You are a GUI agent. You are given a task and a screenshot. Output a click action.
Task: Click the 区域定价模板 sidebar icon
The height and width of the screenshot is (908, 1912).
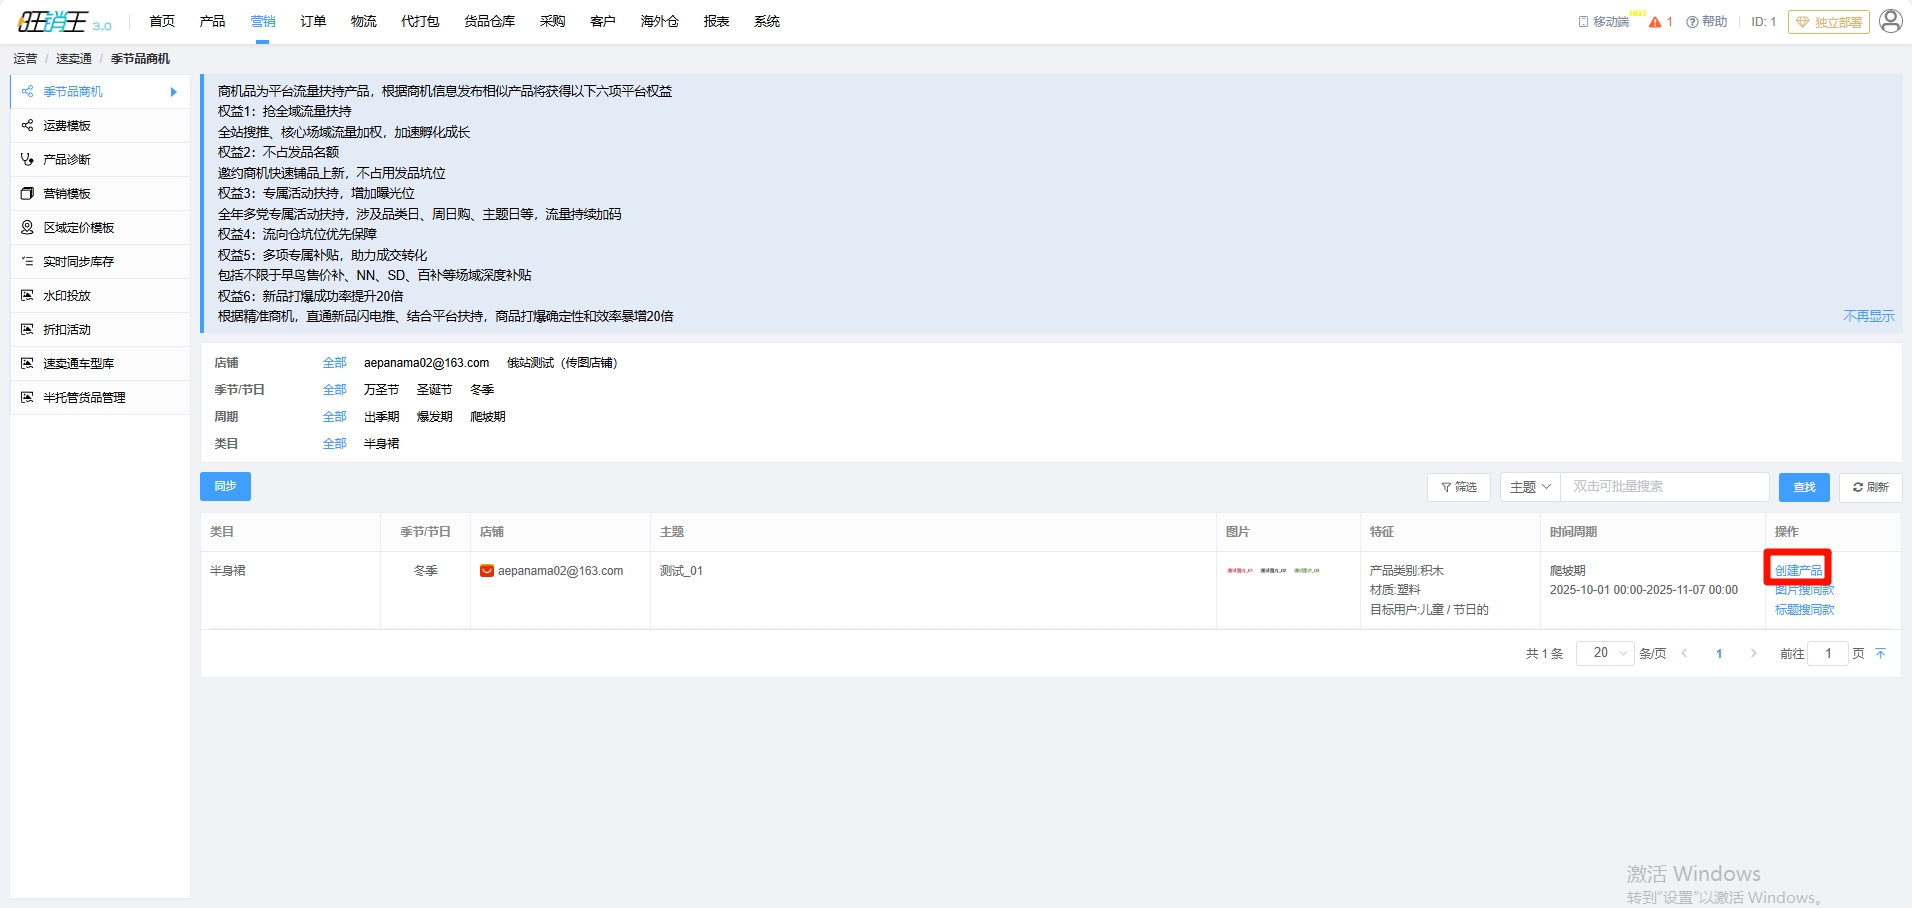click(x=27, y=227)
